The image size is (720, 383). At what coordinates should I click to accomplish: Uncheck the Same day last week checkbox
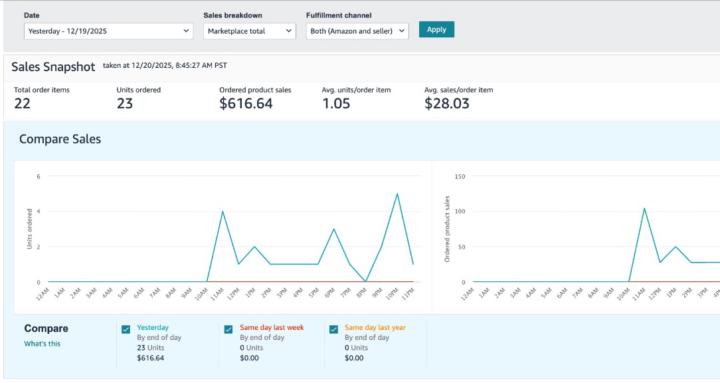pyautogui.click(x=228, y=329)
